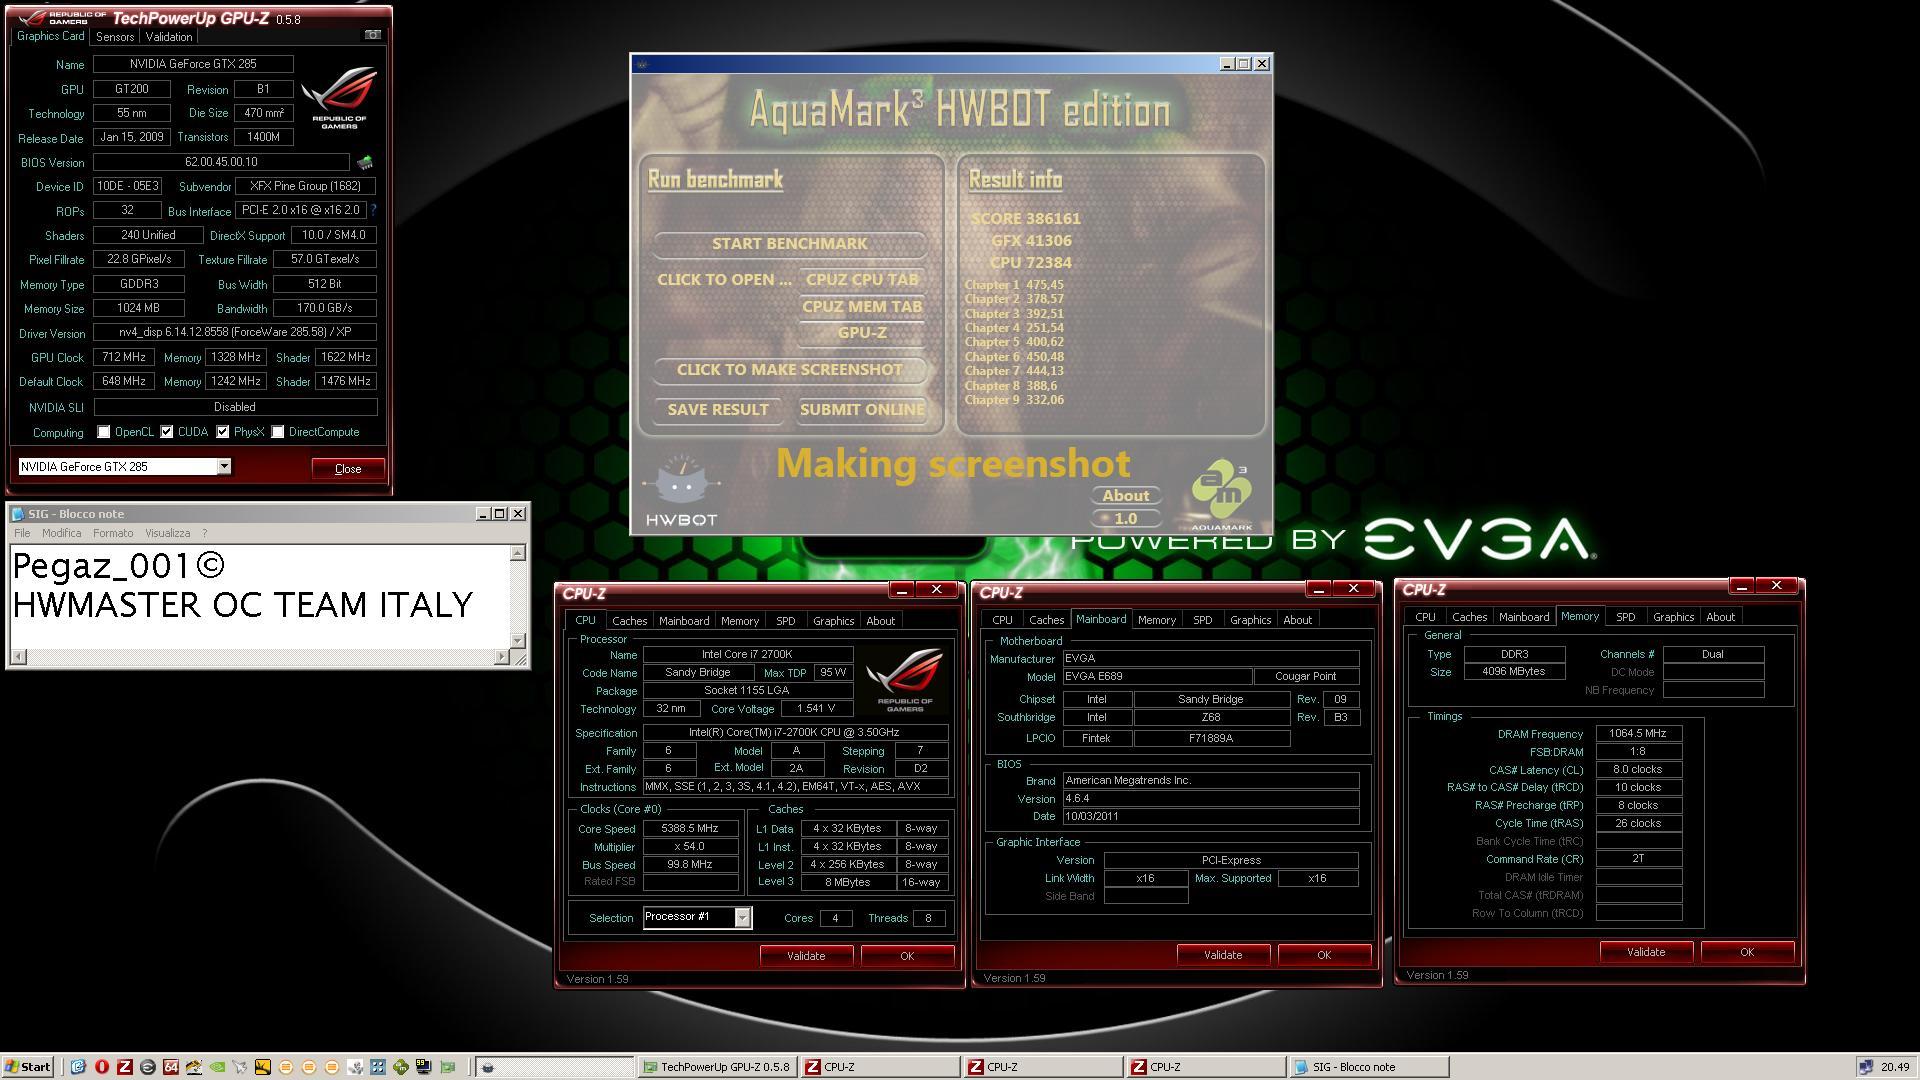Screen dimensions: 1920x1080
Task: Open the NVIDIA green eye quick launch icon
Action: pyautogui.click(x=217, y=1067)
